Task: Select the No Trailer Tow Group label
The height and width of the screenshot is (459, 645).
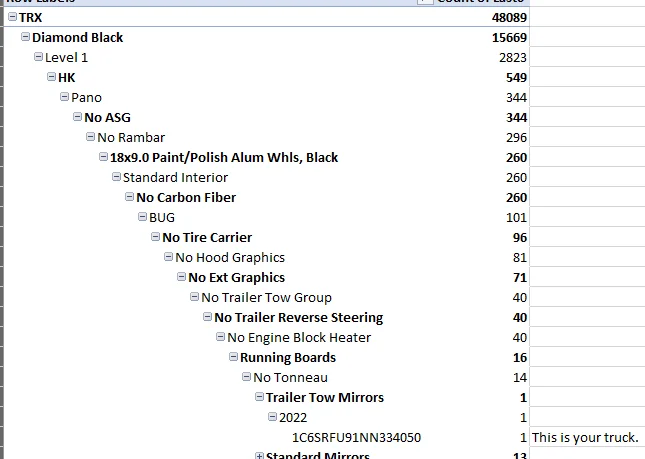Action: (x=266, y=297)
